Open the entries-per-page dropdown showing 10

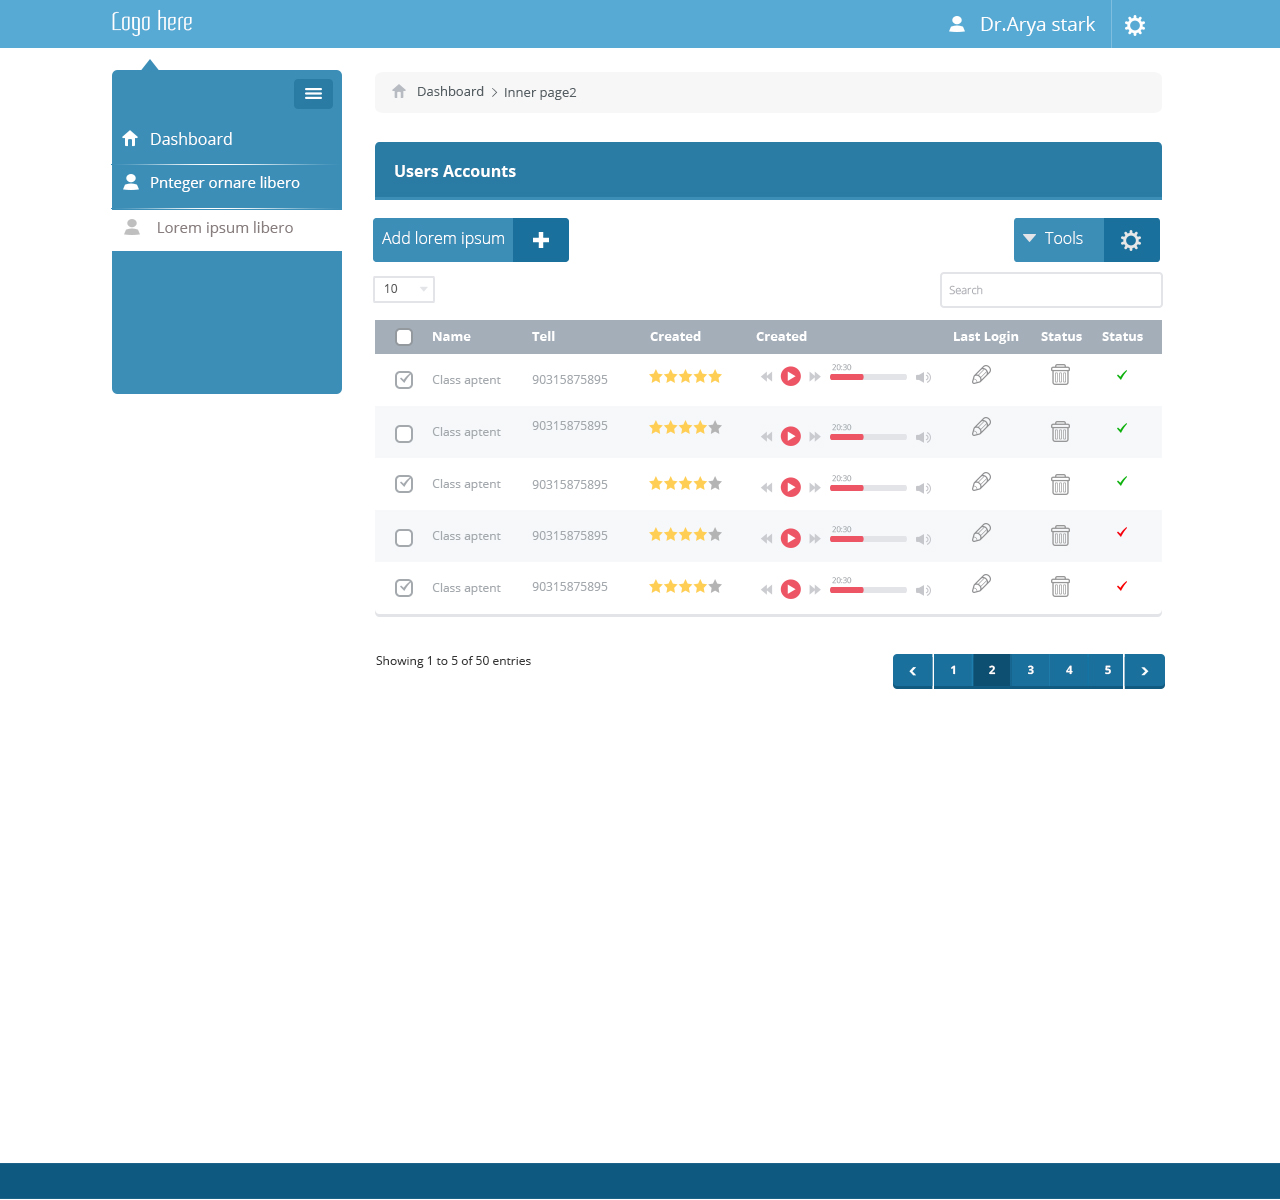[404, 289]
